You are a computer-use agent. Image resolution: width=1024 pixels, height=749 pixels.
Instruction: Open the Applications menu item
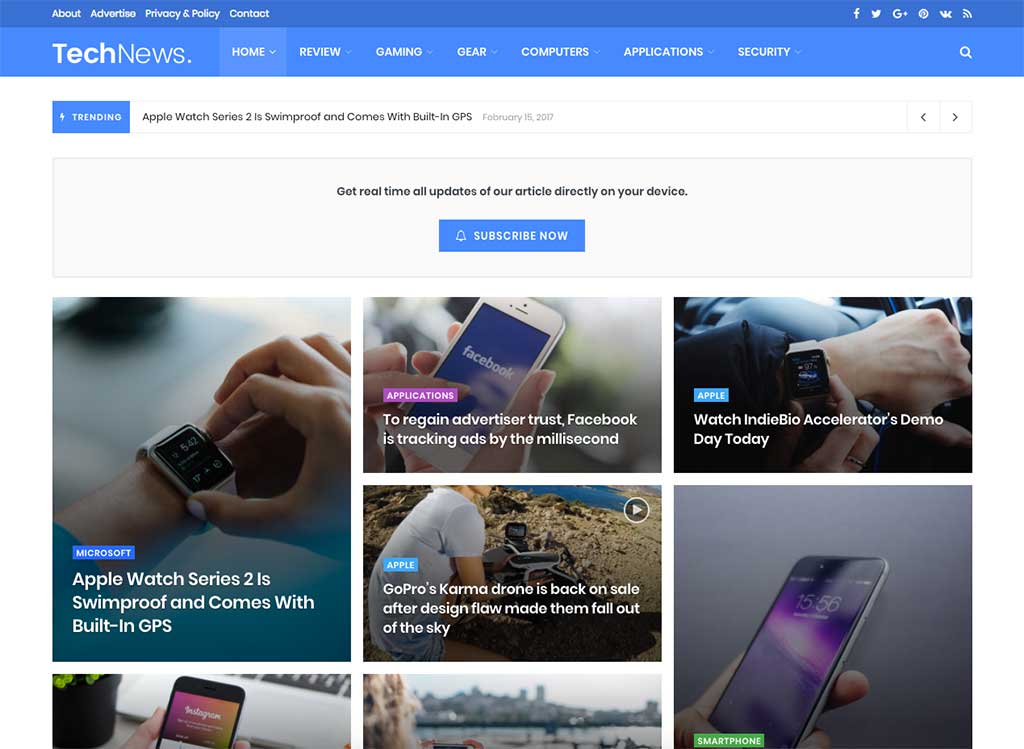pyautogui.click(x=668, y=52)
